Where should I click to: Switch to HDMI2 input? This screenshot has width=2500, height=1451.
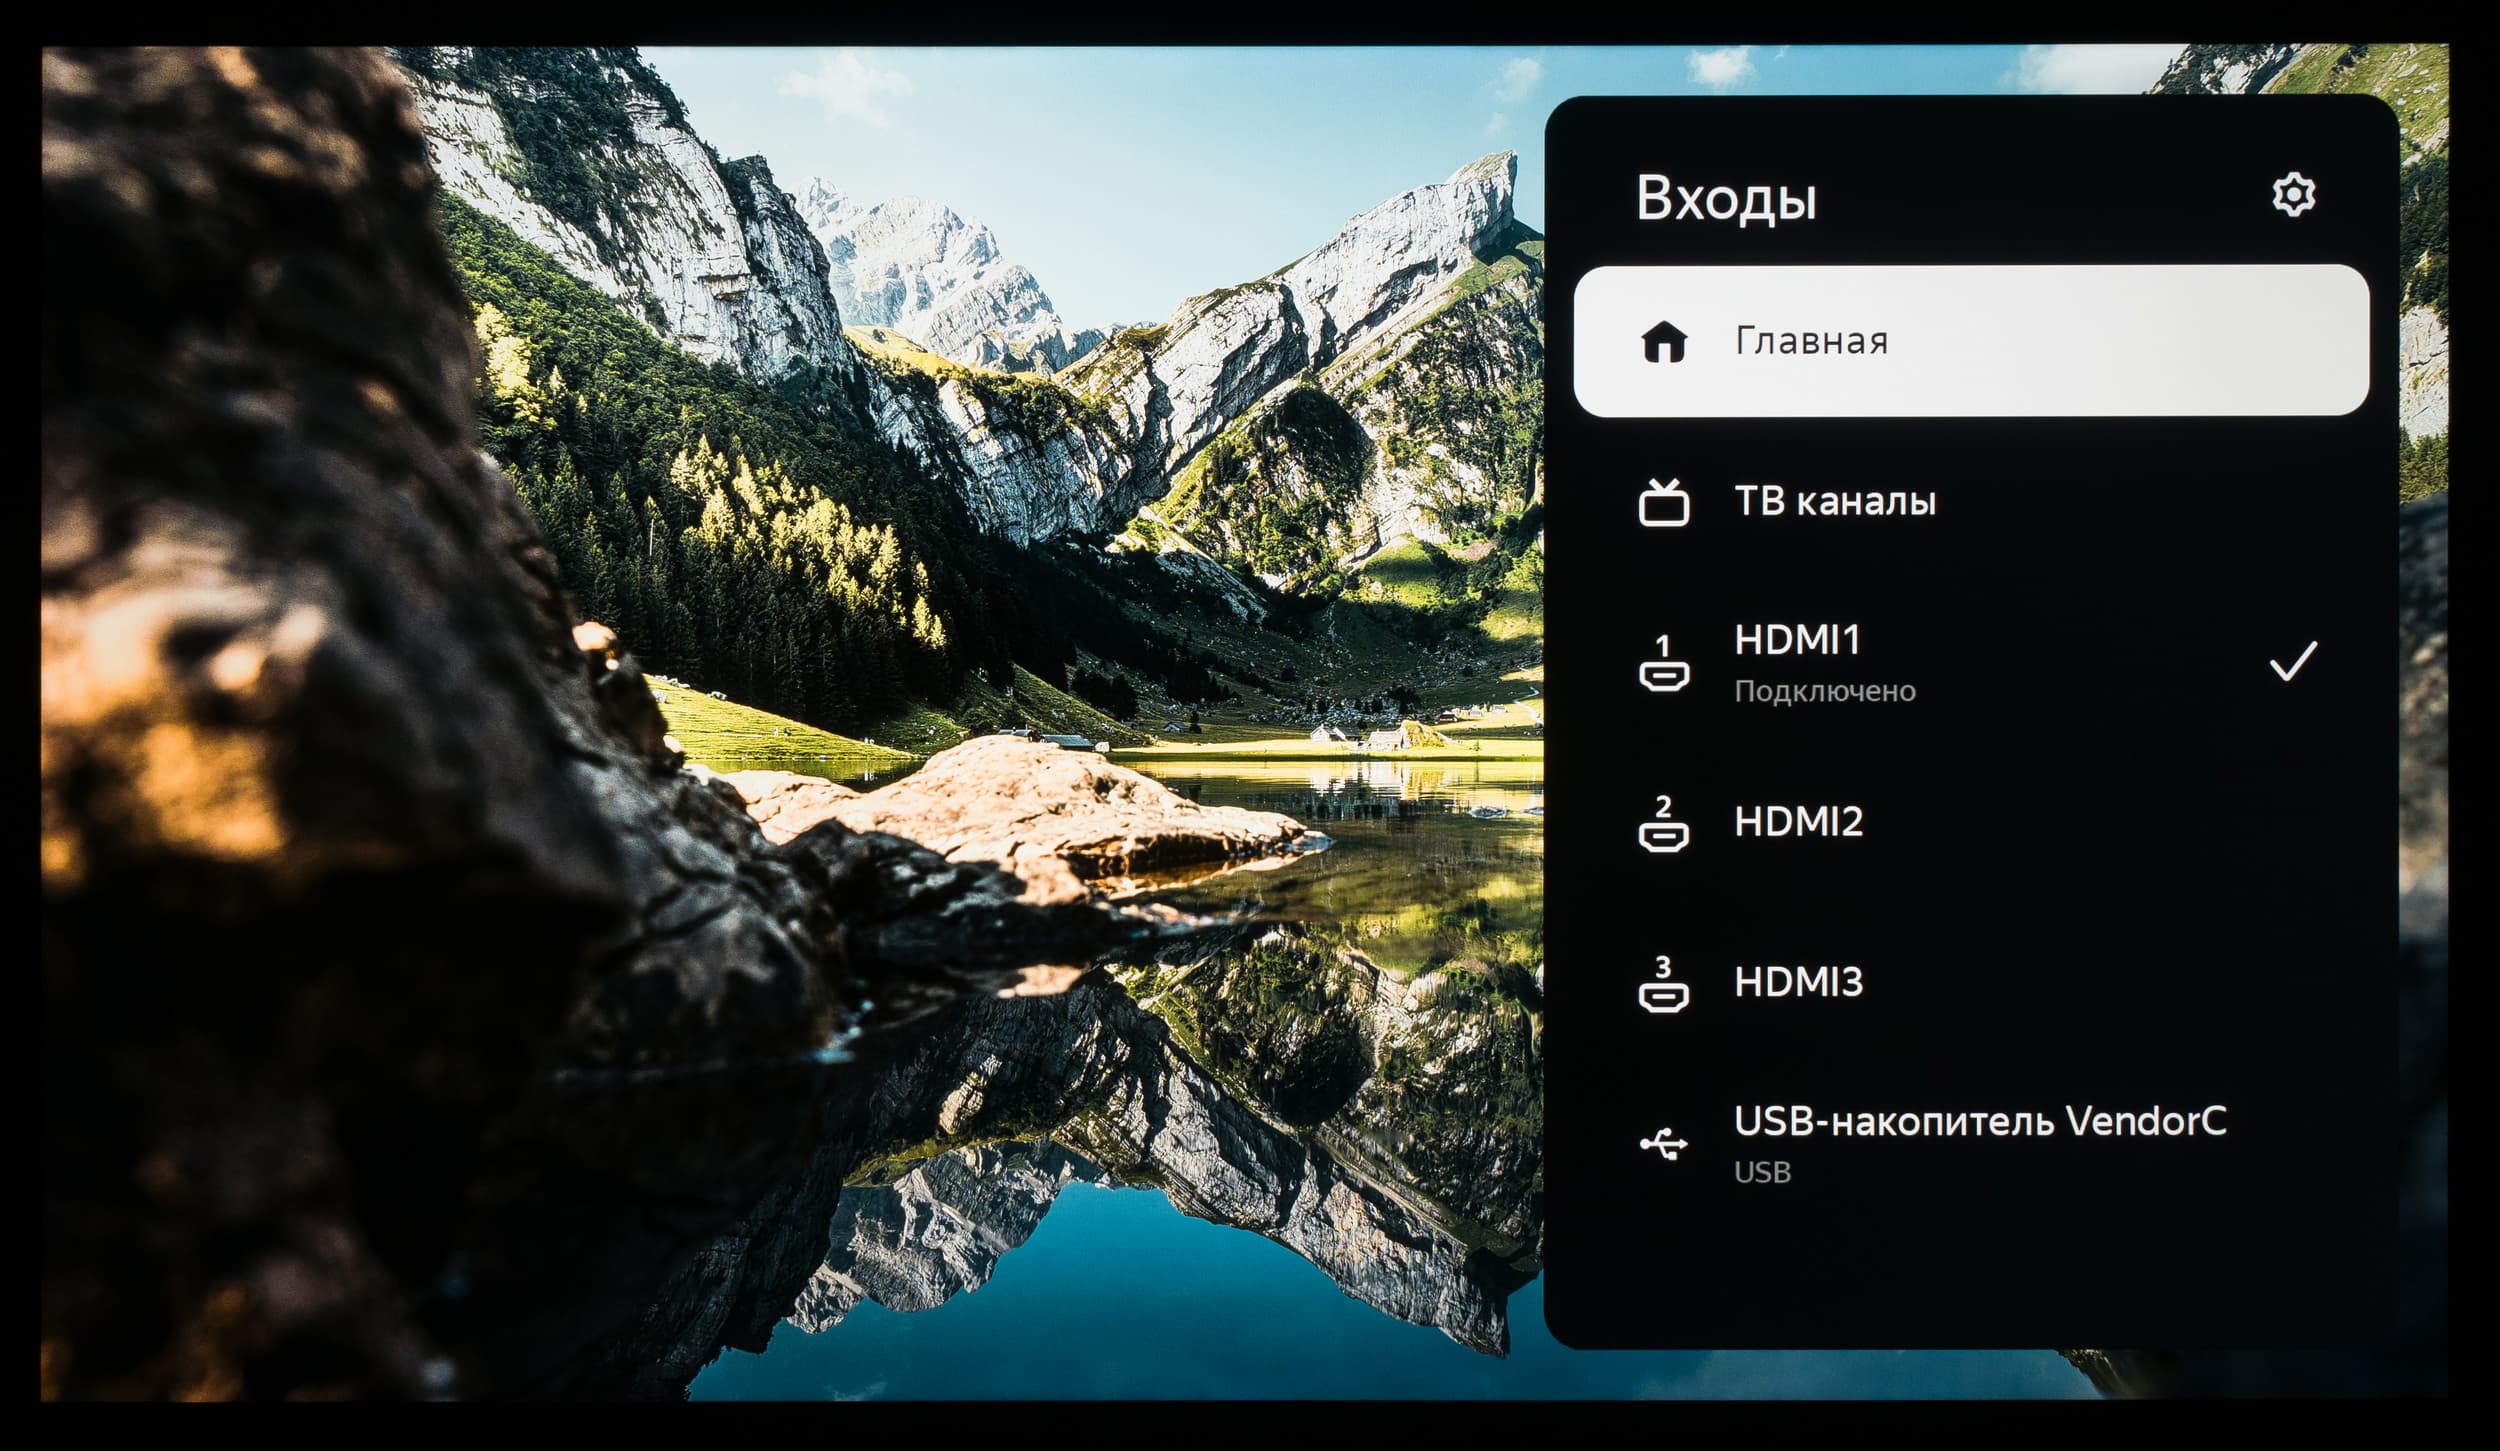(1798, 822)
